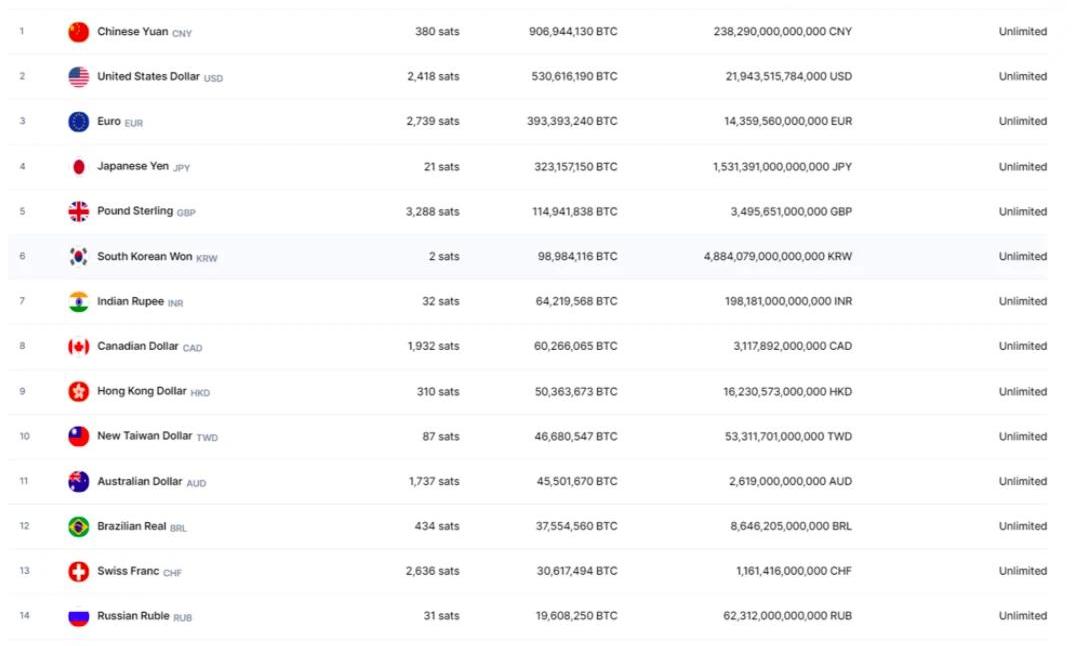This screenshot has width=1073, height=646.
Task: Select rank number 6 in South Korean Won row
Action: [23, 256]
